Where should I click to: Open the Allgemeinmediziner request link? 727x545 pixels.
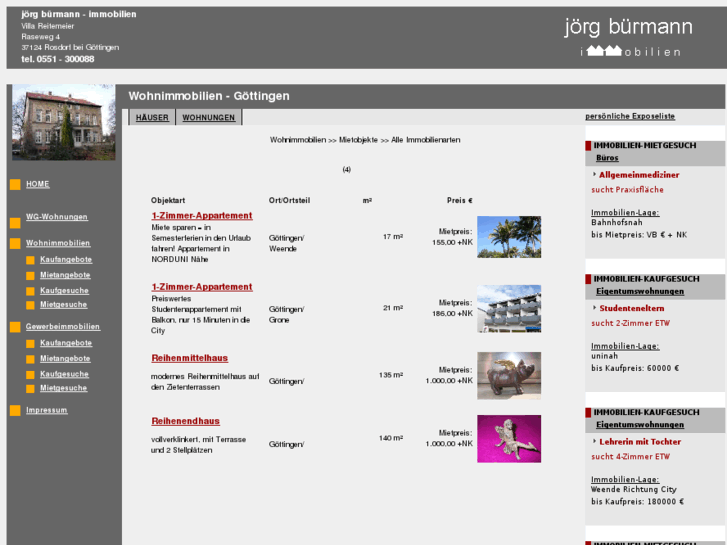(x=639, y=175)
